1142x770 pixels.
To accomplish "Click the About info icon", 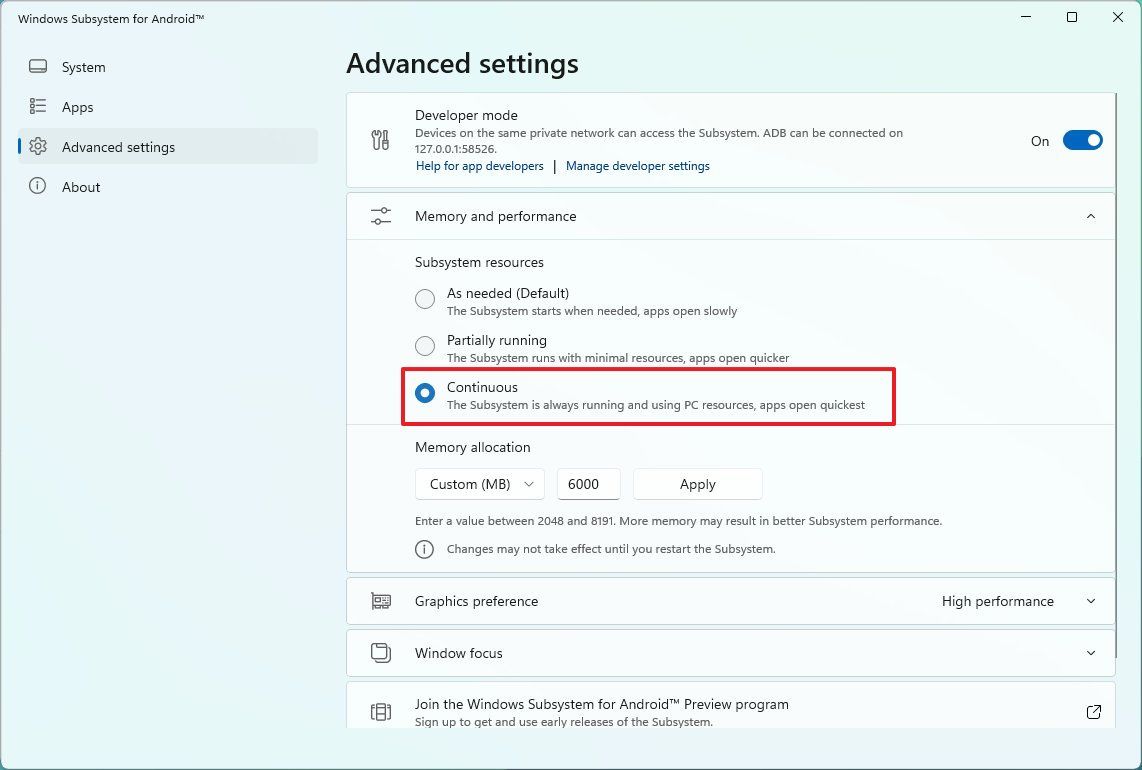I will 37,187.
